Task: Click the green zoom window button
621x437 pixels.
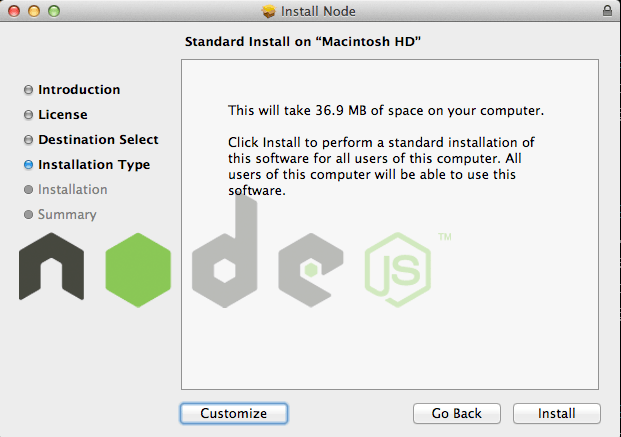Action: [54, 11]
